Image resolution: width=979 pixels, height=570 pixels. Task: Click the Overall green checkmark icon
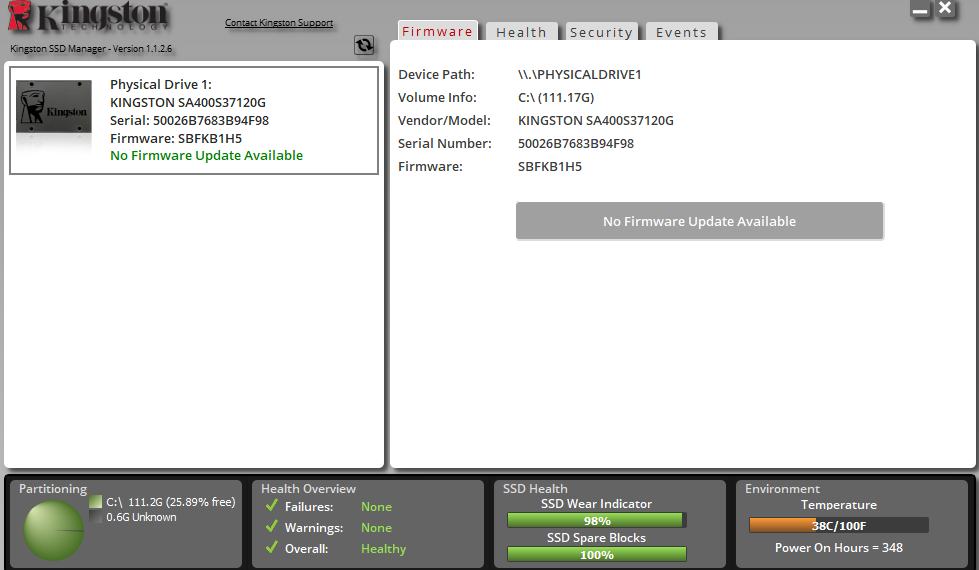(272, 548)
